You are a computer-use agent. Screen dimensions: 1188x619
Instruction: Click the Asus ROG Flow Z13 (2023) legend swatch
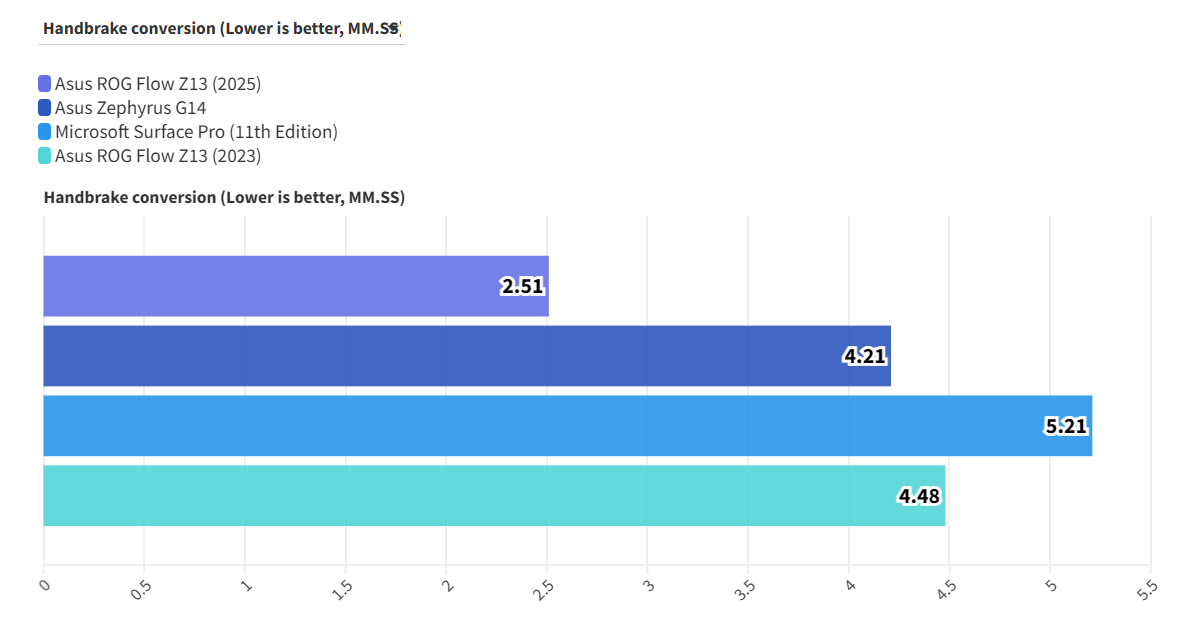(44, 156)
